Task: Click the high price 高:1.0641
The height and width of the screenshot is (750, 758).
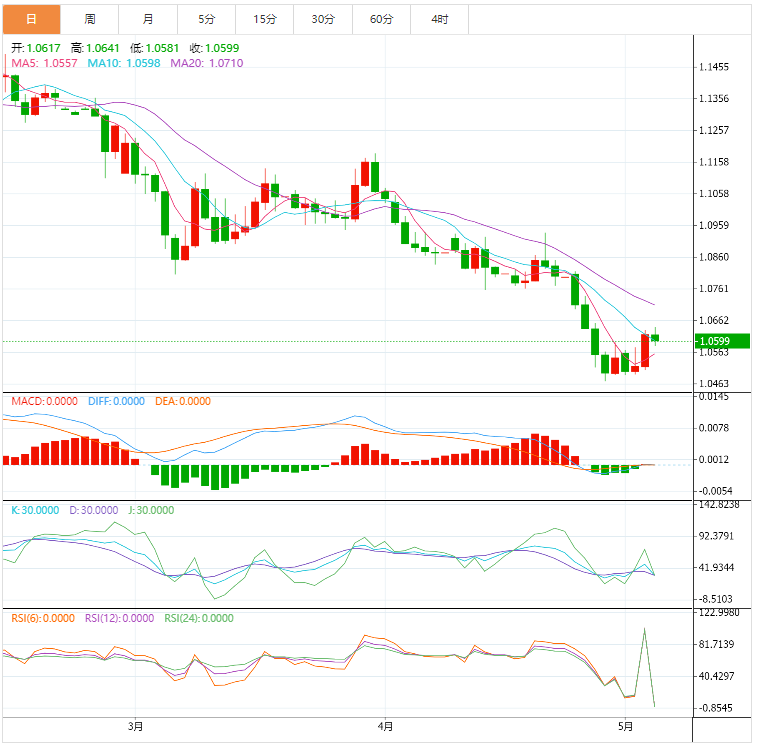Action: [95, 48]
